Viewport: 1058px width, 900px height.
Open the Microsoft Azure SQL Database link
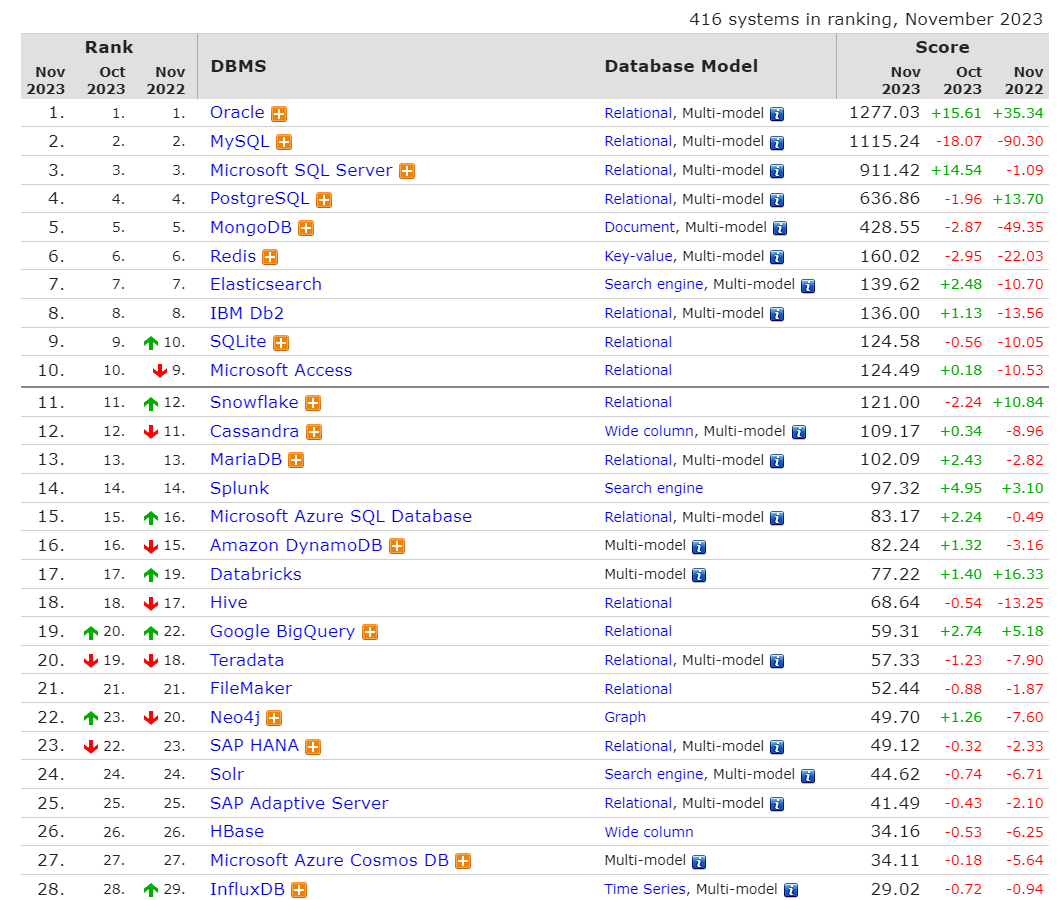(341, 517)
